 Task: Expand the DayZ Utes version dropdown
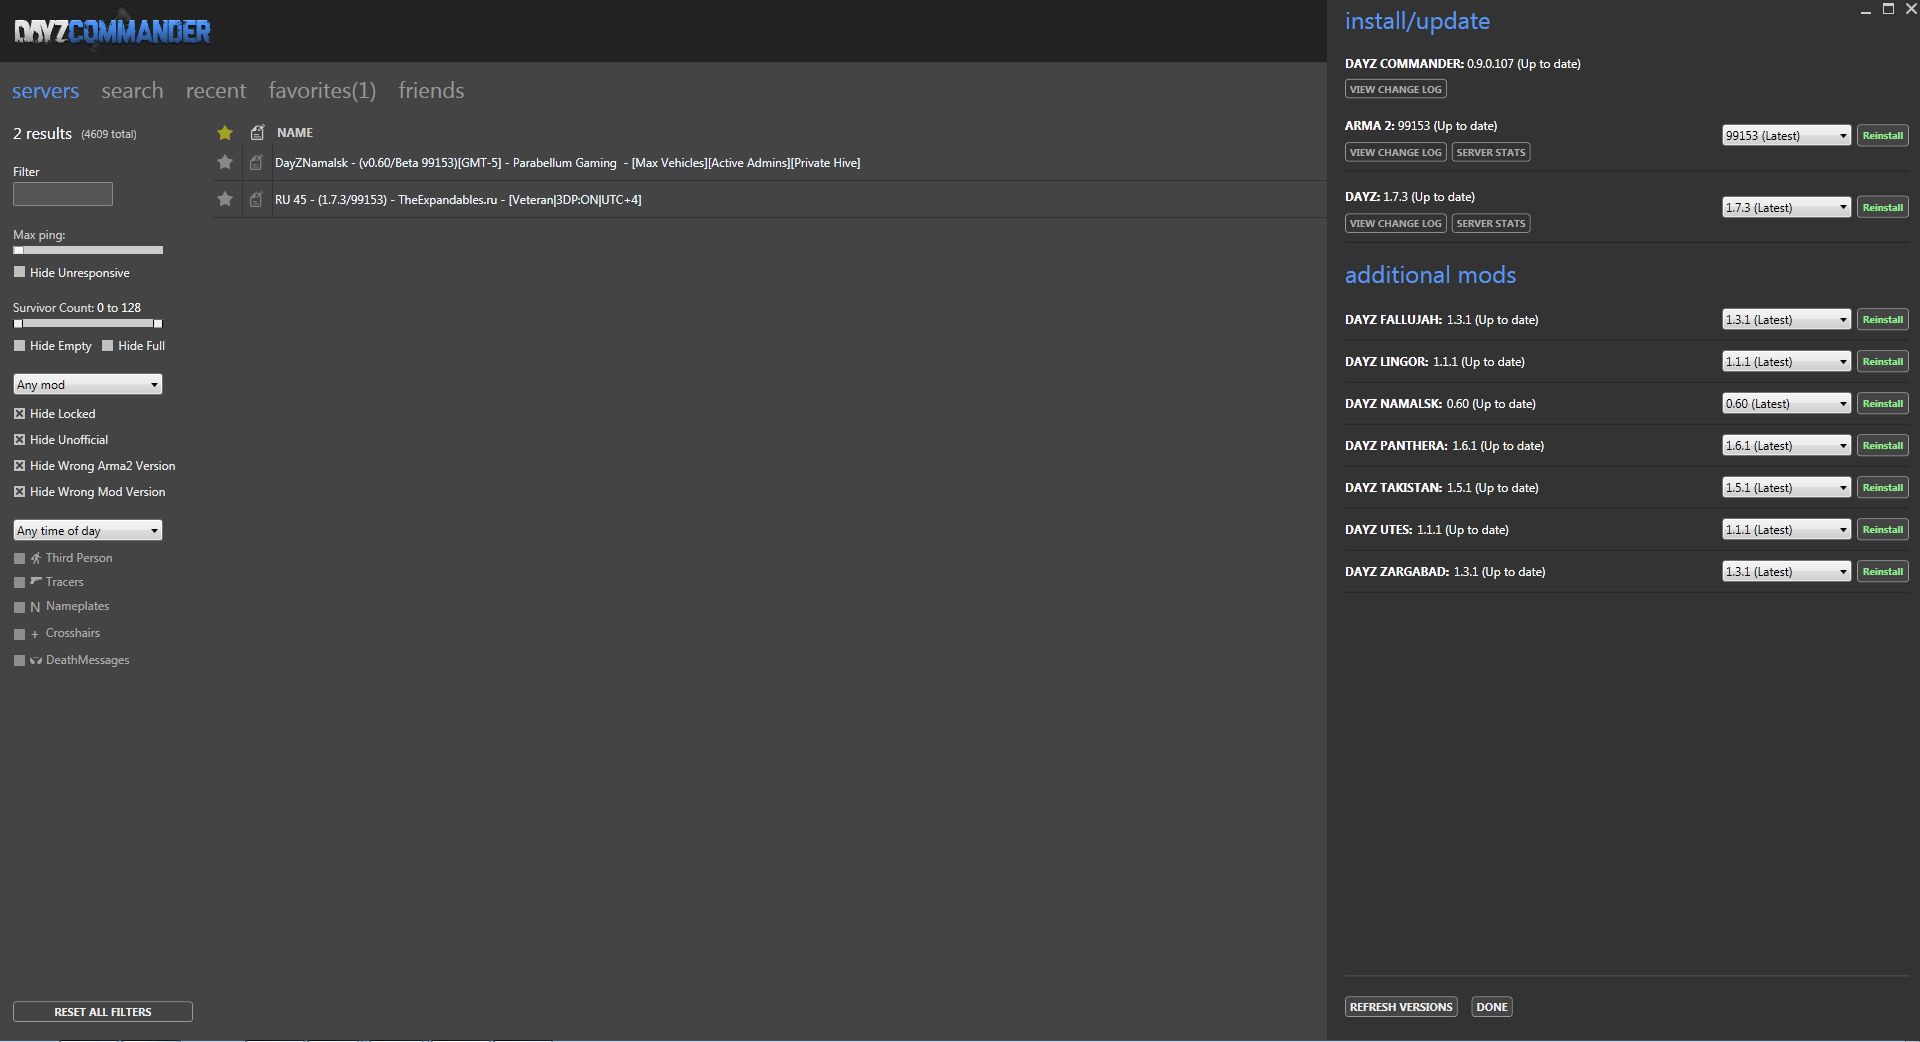tap(1786, 529)
